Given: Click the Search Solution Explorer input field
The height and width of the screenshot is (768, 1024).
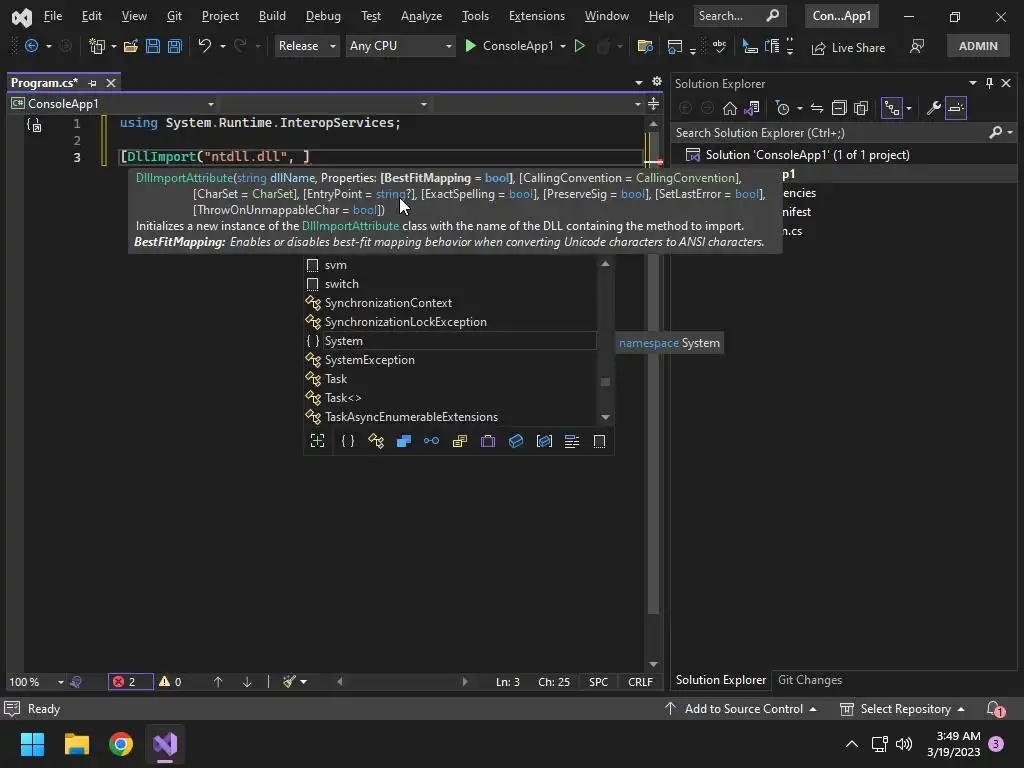Looking at the screenshot, I should [x=829, y=133].
